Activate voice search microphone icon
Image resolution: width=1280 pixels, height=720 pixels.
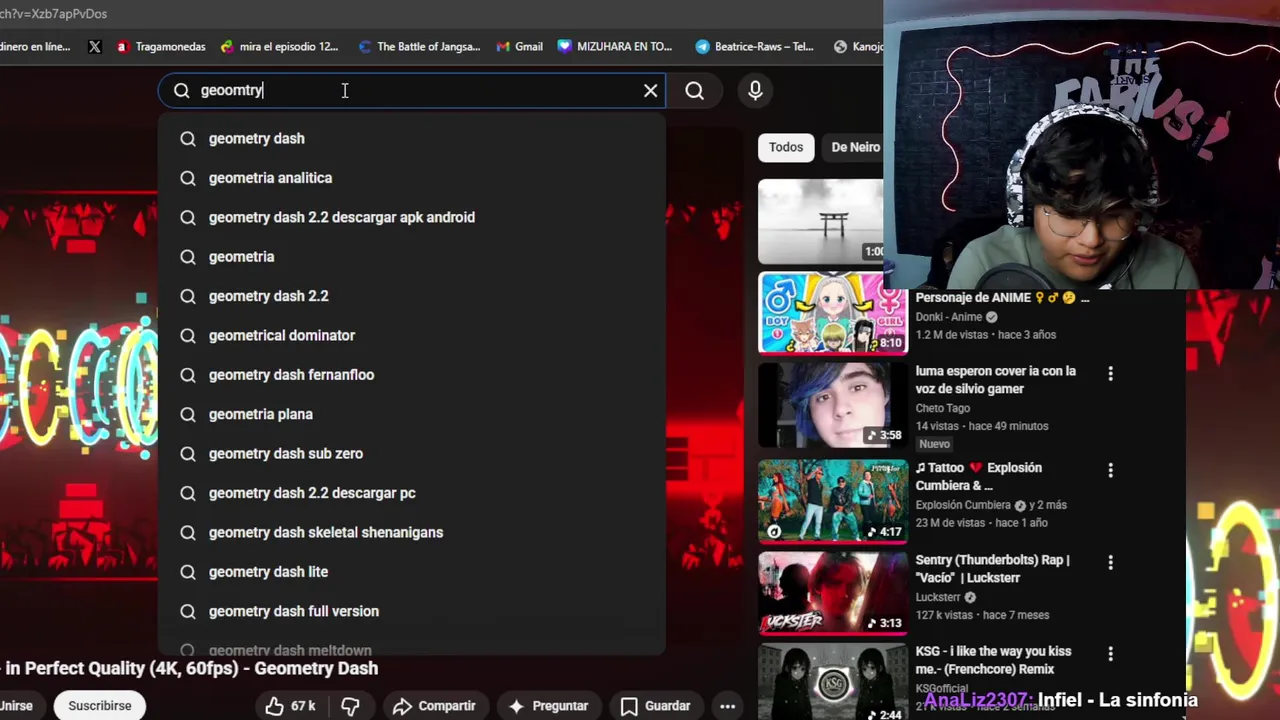(x=755, y=91)
